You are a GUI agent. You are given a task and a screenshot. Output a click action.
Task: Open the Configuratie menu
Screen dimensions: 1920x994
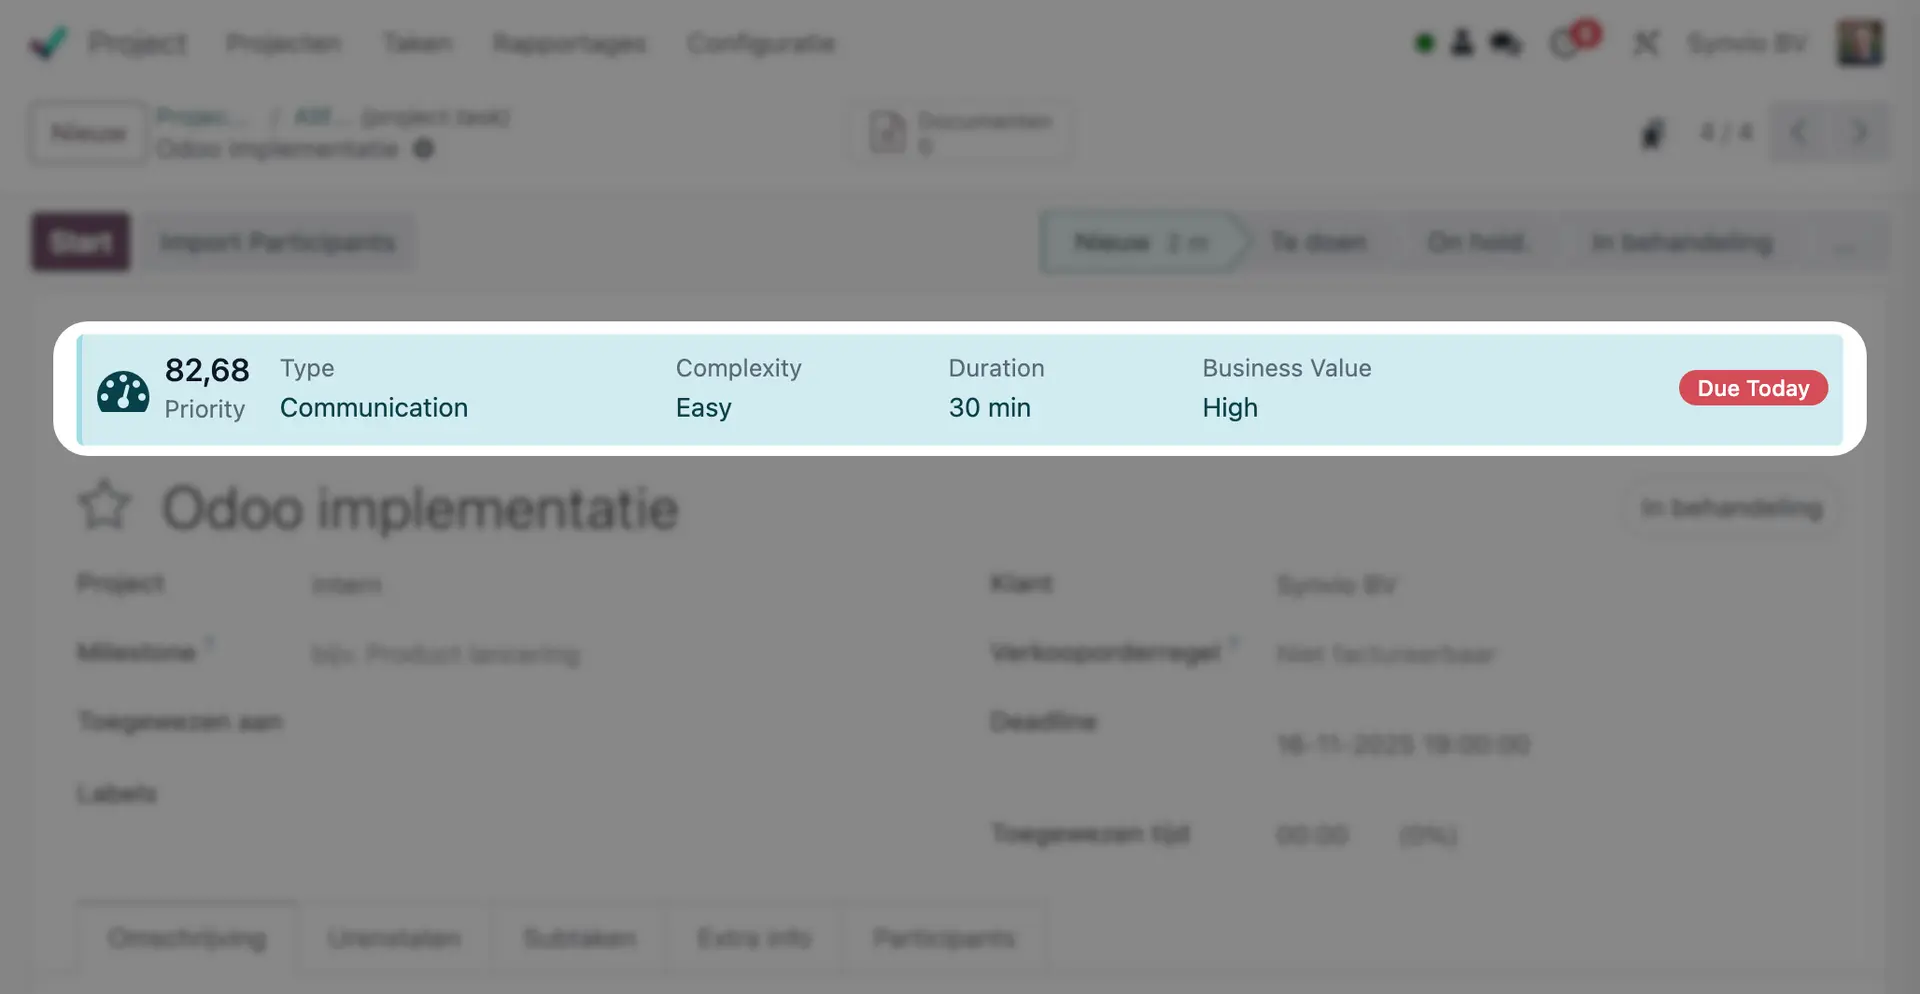click(761, 43)
